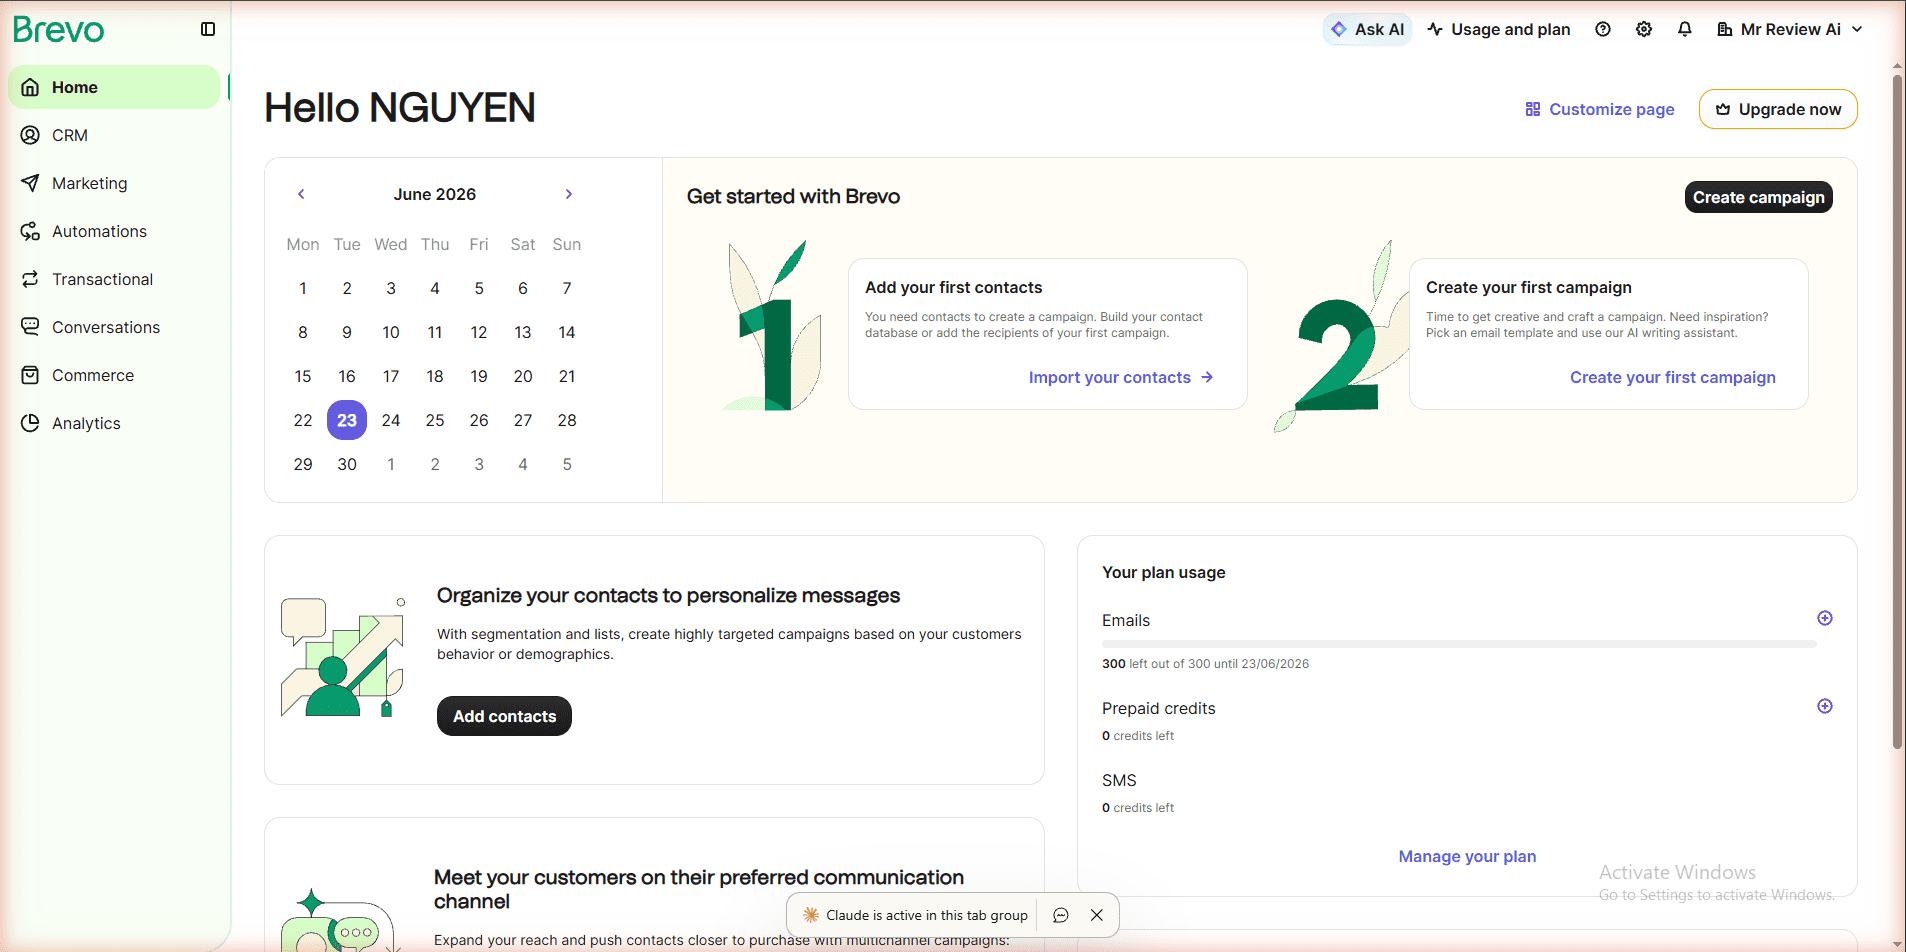This screenshot has height=952, width=1906.
Task: Open the Analytics menu item
Action: [x=114, y=423]
